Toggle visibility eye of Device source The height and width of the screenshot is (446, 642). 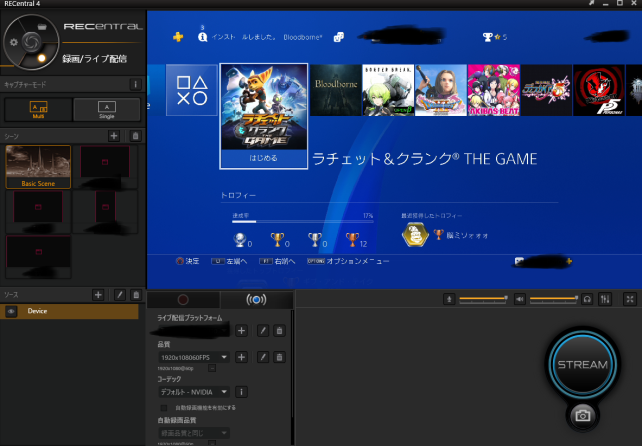coord(11,311)
